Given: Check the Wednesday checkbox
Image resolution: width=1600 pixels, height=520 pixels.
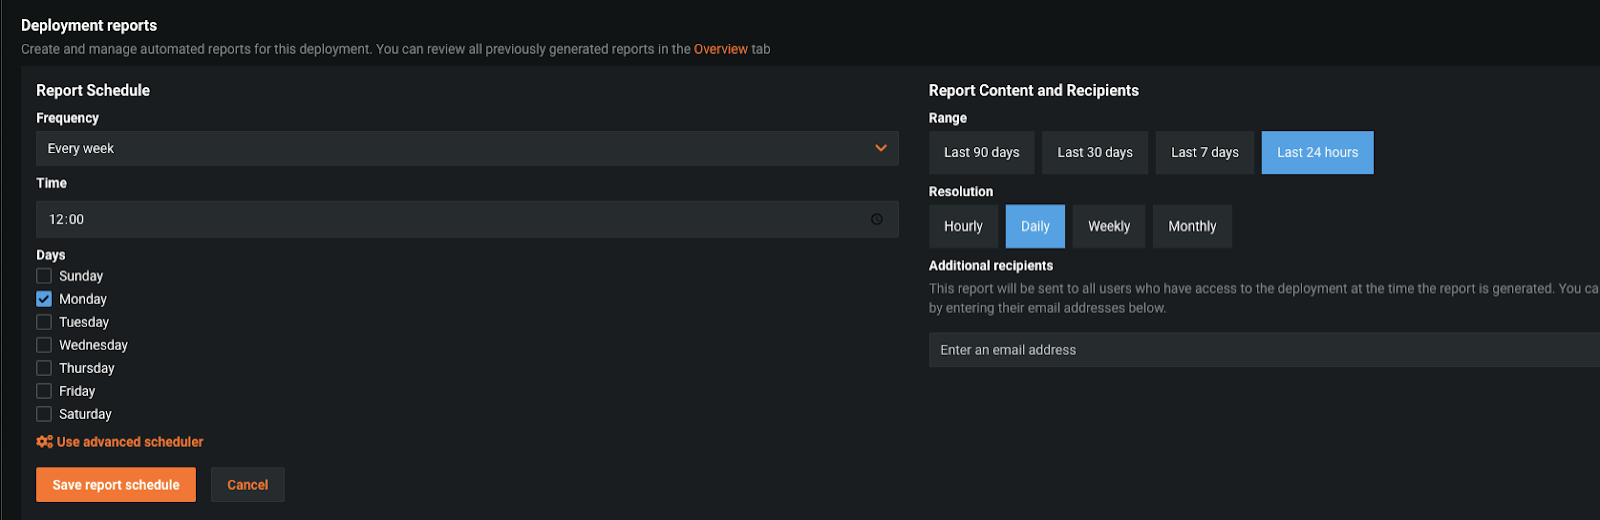Looking at the screenshot, I should [44, 345].
